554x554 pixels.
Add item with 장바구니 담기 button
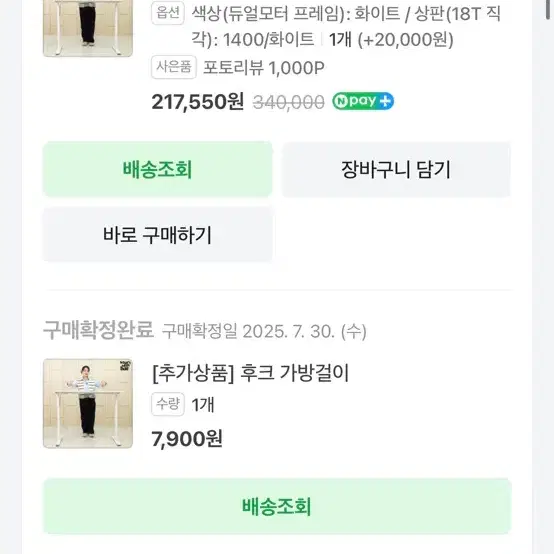[396, 169]
